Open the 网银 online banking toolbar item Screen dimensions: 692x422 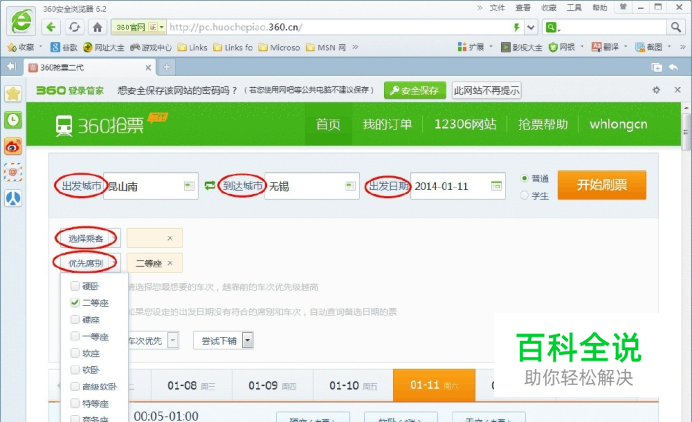[x=562, y=47]
